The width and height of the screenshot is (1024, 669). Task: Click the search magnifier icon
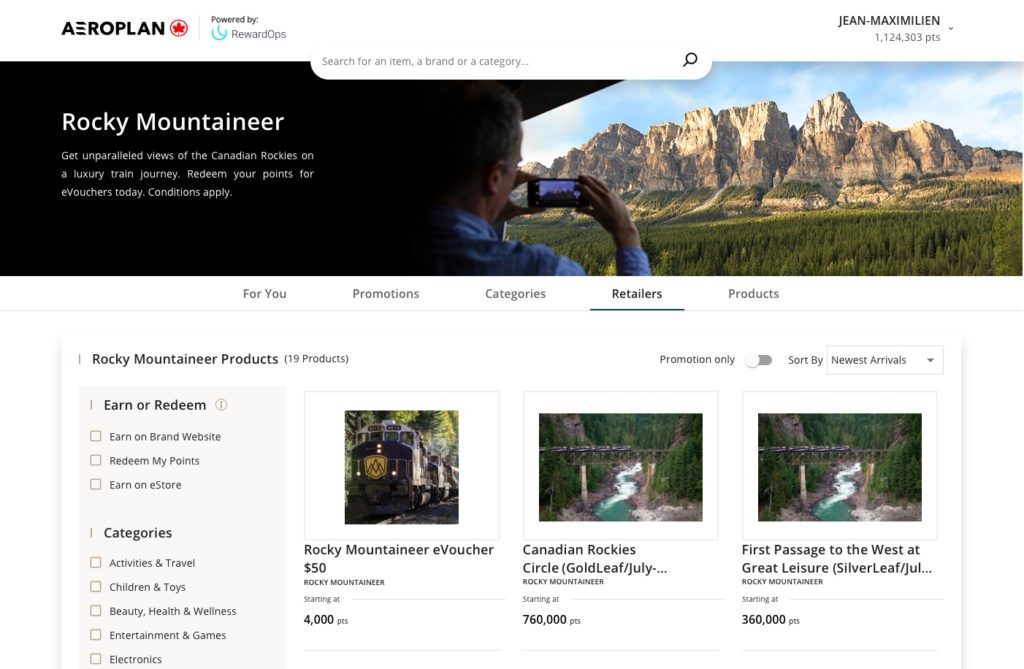689,59
